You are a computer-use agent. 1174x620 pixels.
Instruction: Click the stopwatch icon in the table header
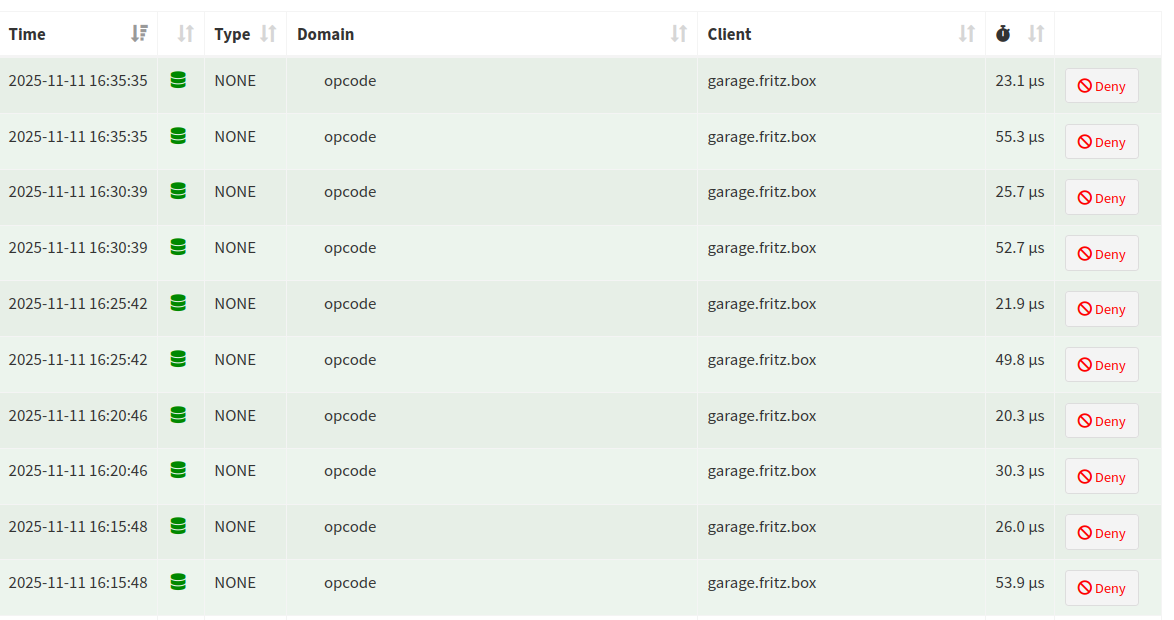coord(1003,34)
